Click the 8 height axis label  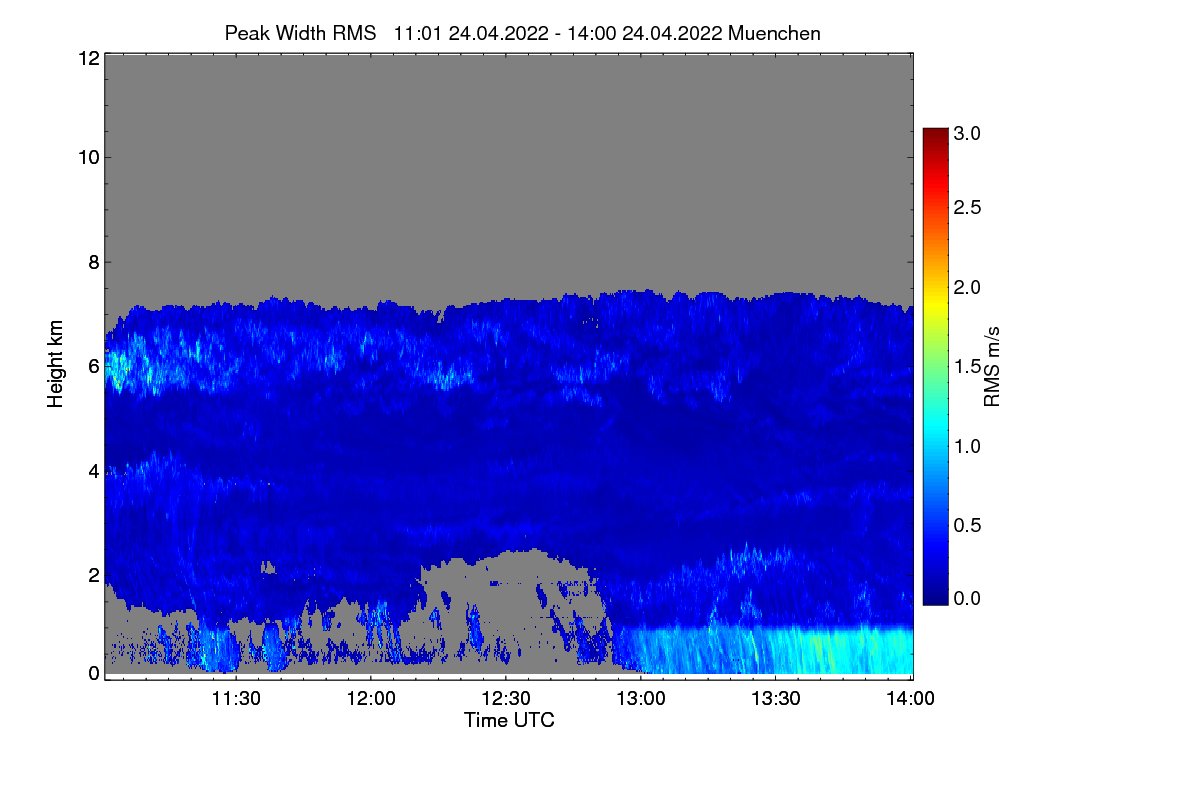(x=93, y=262)
